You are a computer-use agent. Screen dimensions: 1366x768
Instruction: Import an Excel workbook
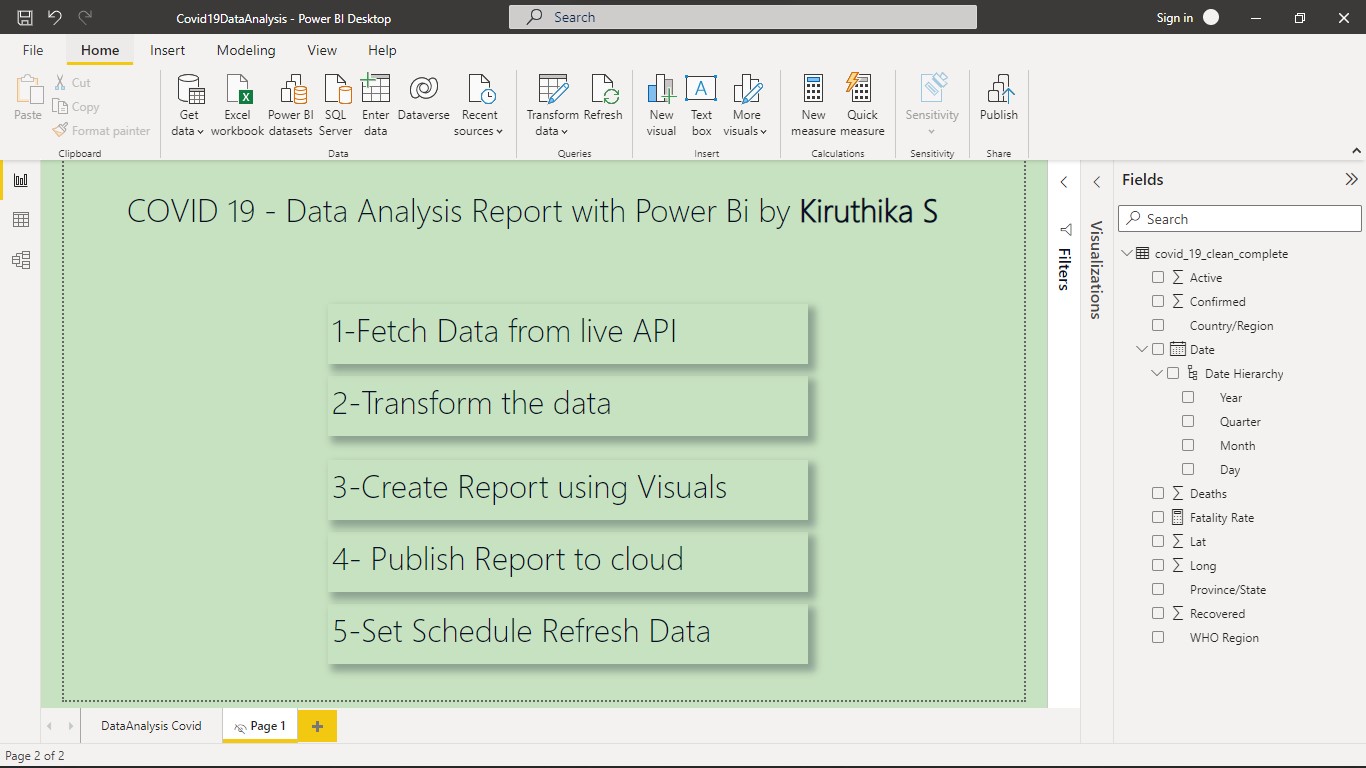click(238, 105)
